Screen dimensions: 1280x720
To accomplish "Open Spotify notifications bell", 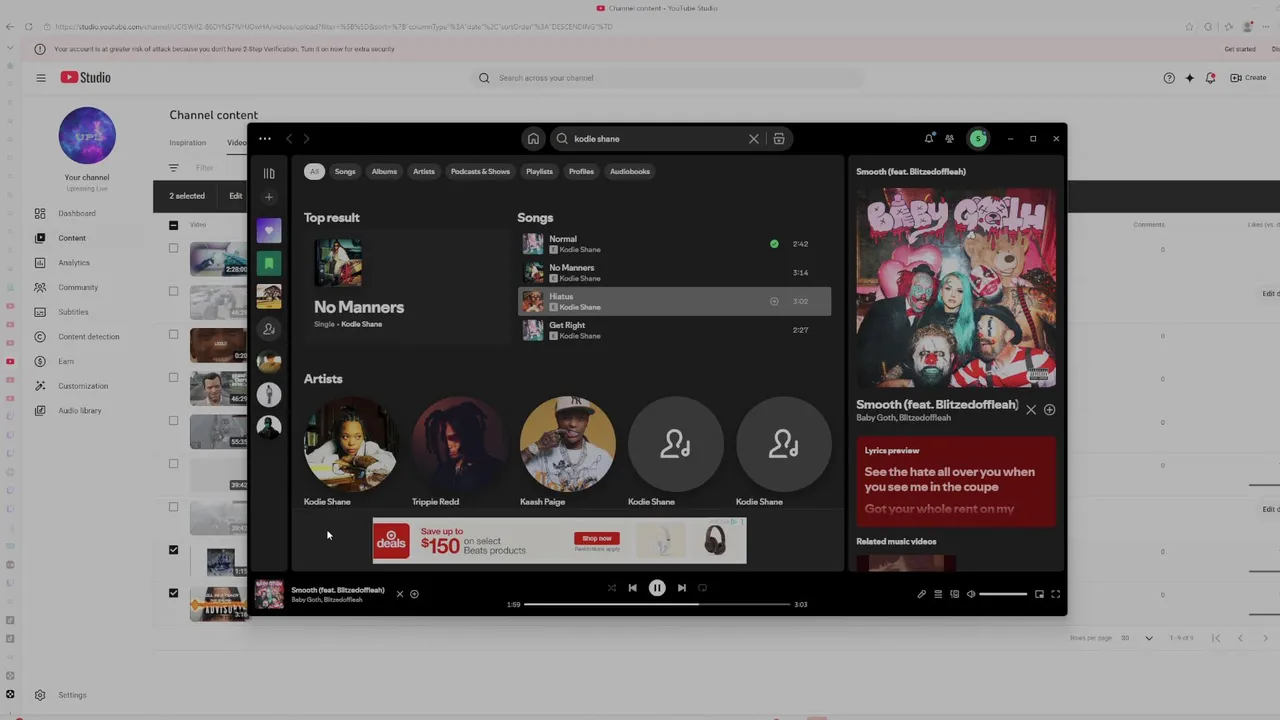I will [929, 139].
